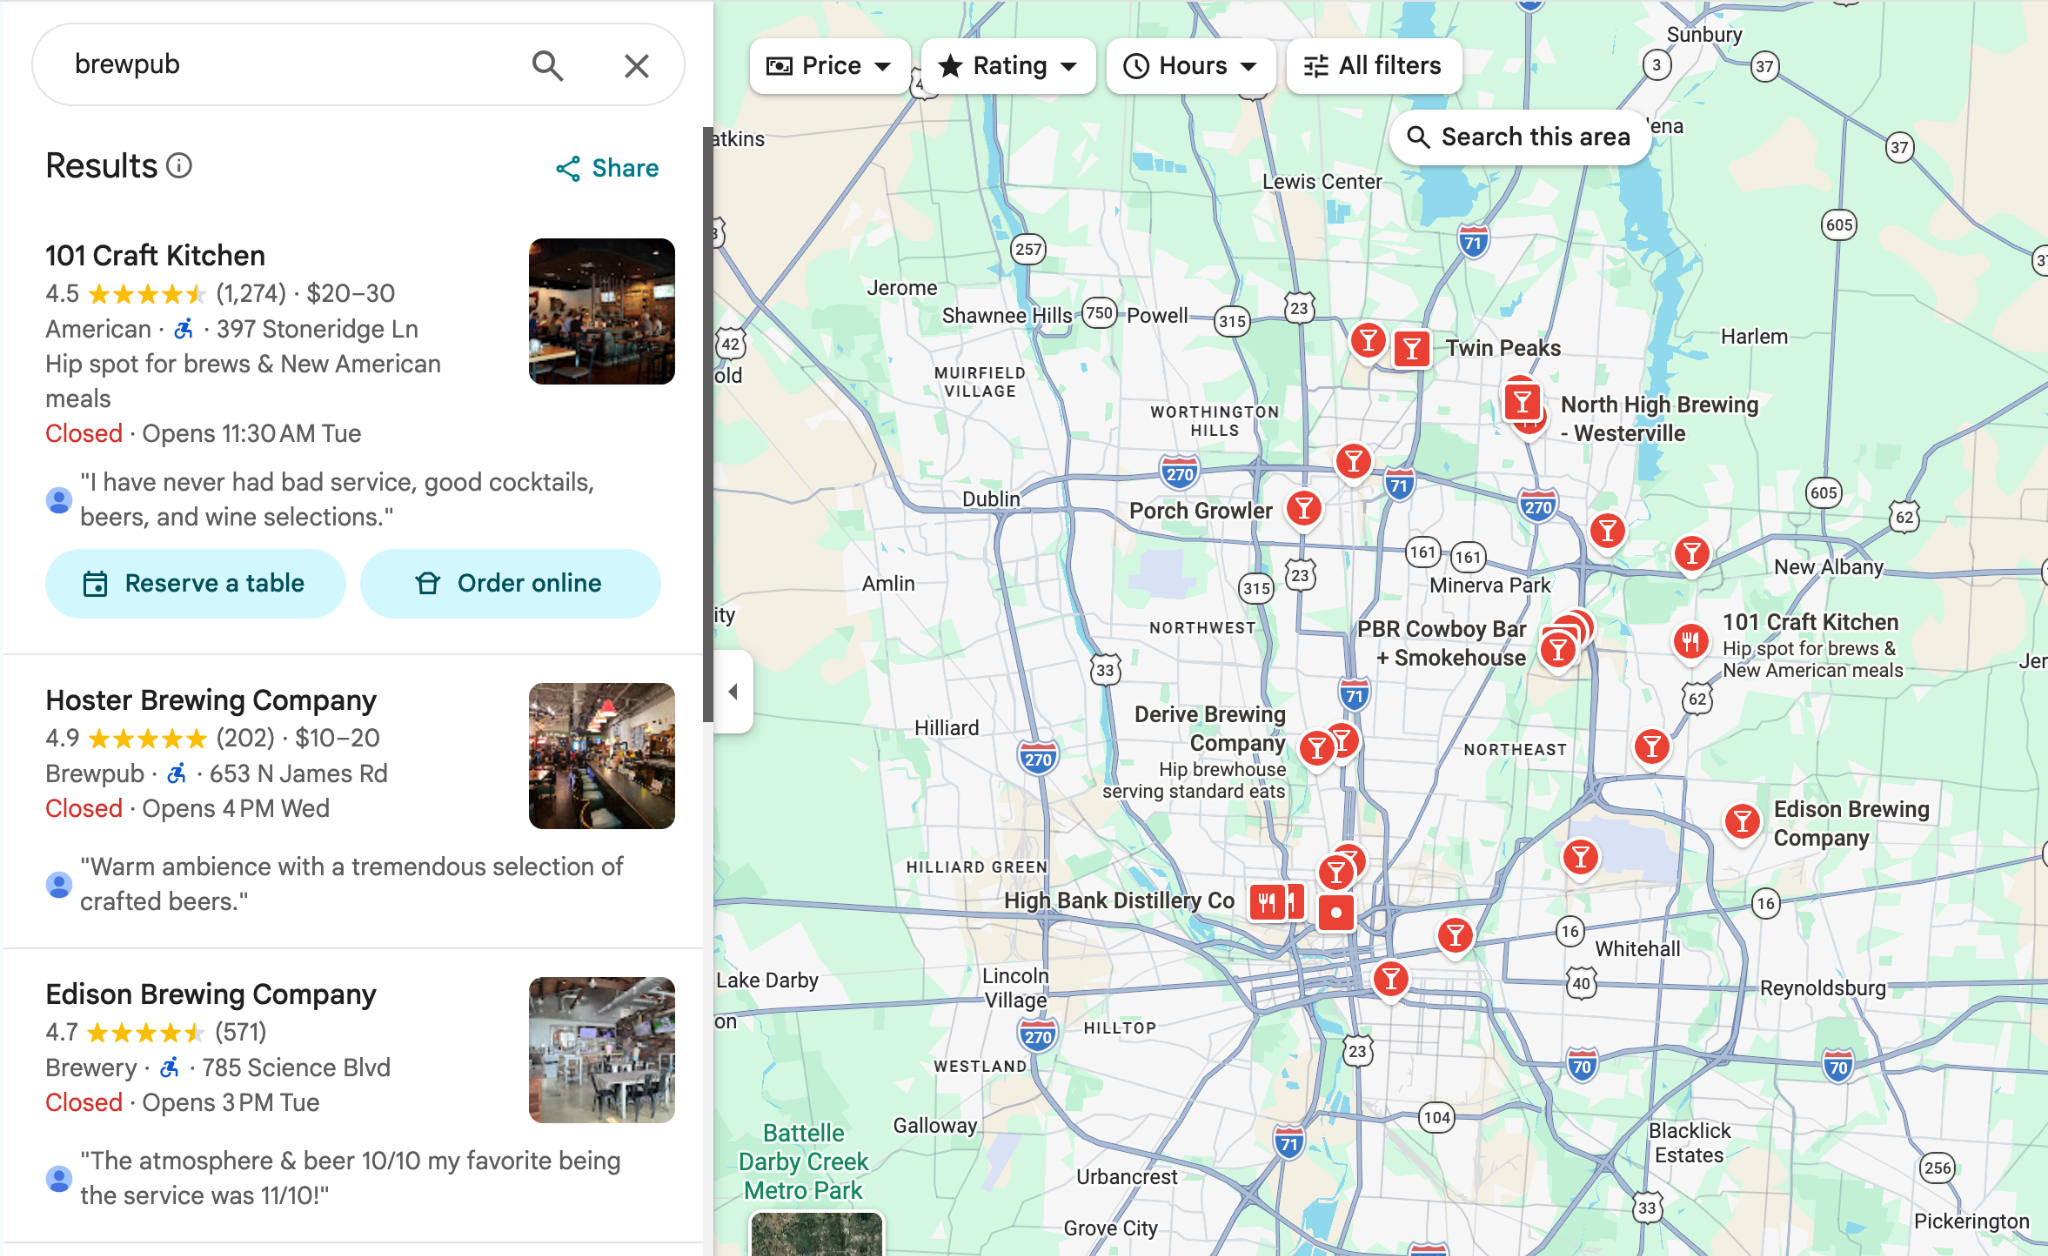This screenshot has height=1256, width=2048.
Task: Select 101 Craft Kitchen restaurant map pin
Action: (x=1690, y=641)
